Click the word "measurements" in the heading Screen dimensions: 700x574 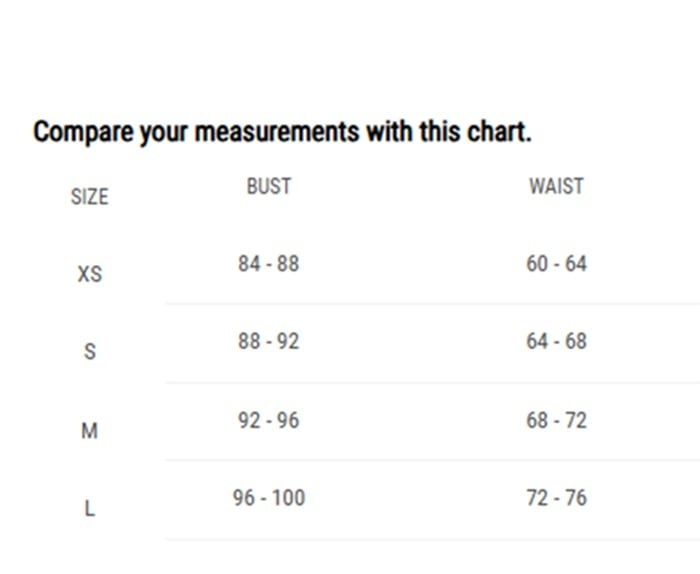click(x=276, y=132)
